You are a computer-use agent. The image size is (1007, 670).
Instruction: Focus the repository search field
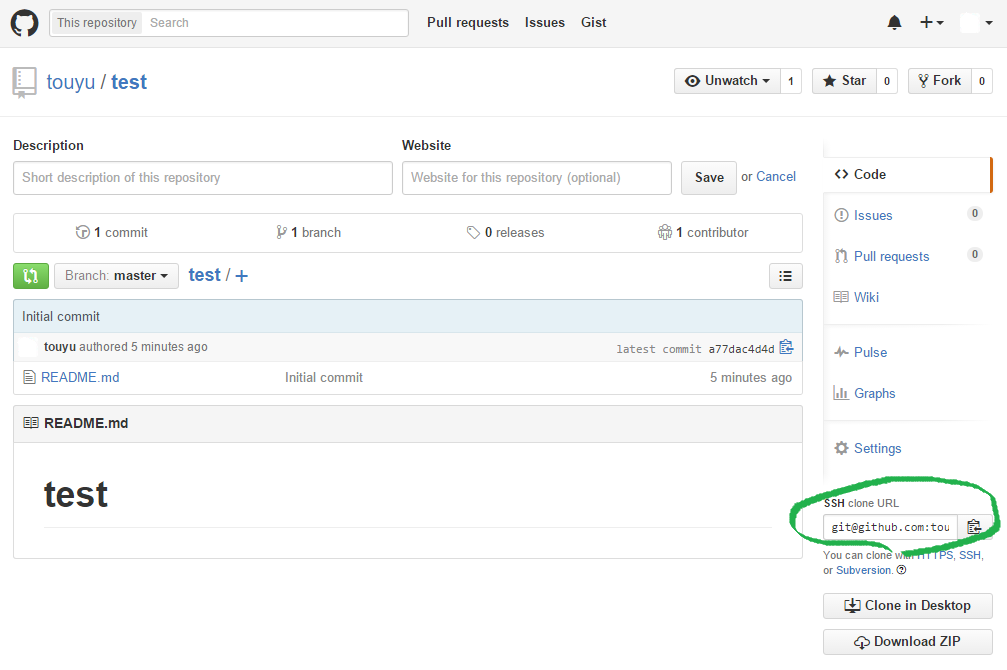276,23
